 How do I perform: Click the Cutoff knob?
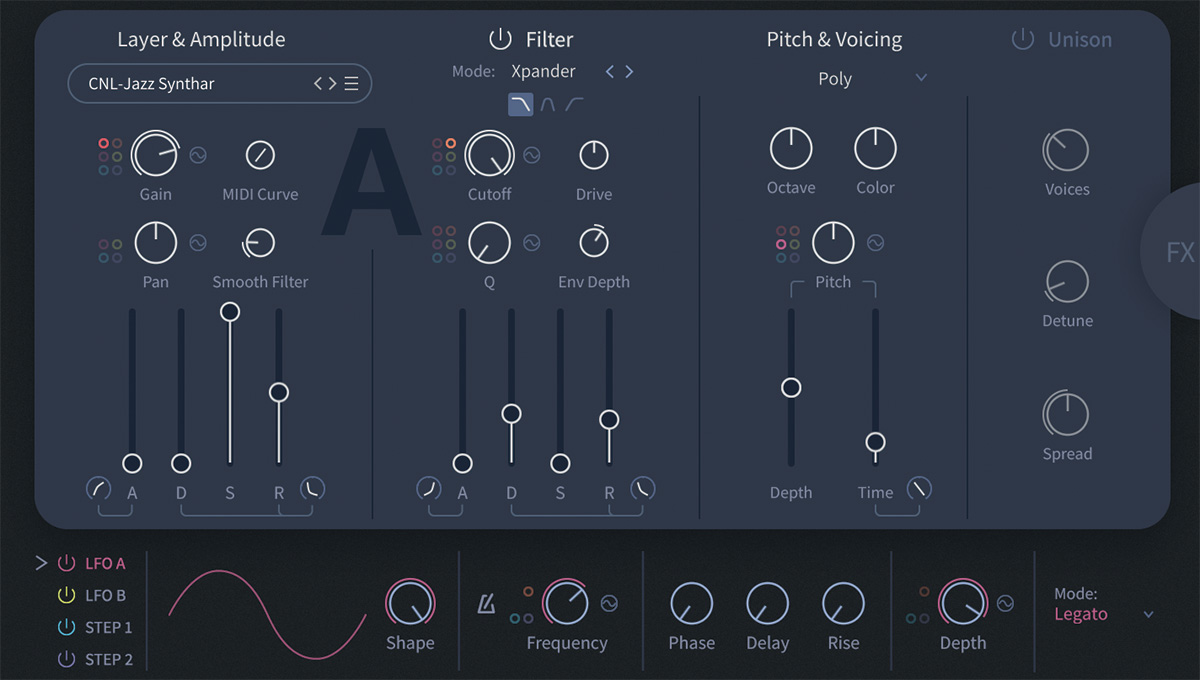[490, 155]
